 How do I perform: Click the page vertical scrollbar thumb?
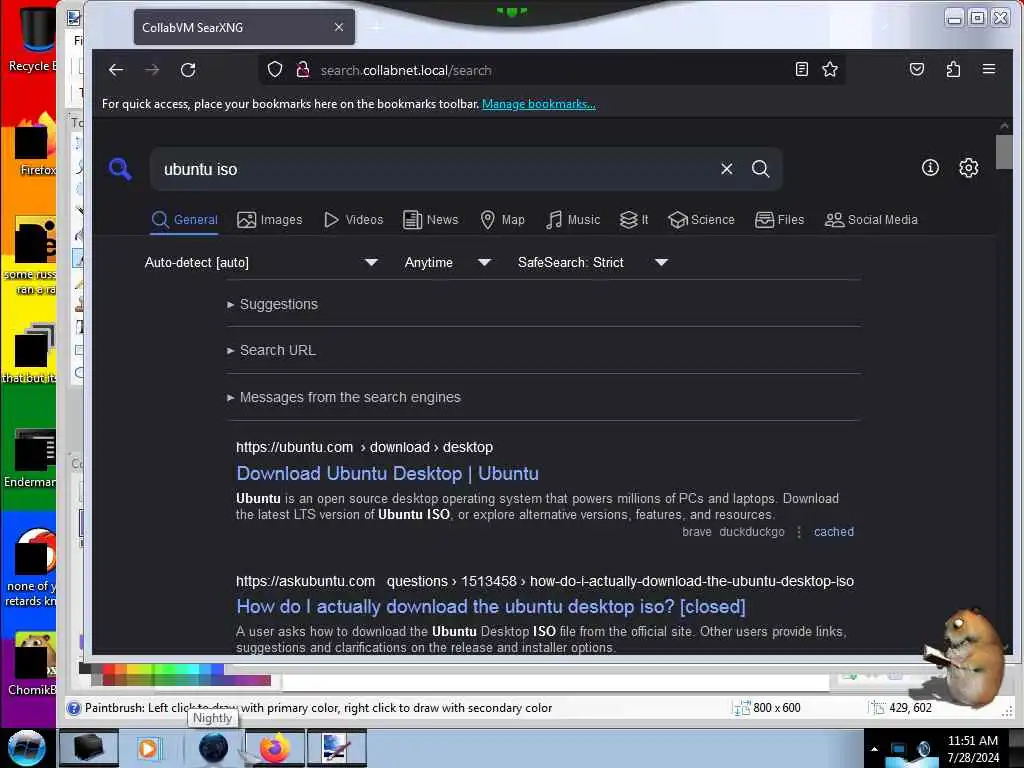1004,152
